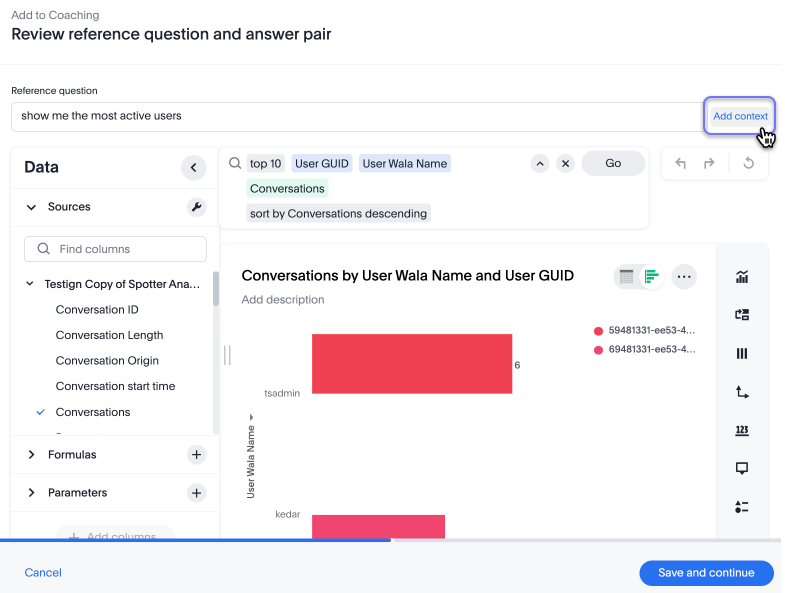
Task: Collapse the Sources section
Action: click(31, 207)
